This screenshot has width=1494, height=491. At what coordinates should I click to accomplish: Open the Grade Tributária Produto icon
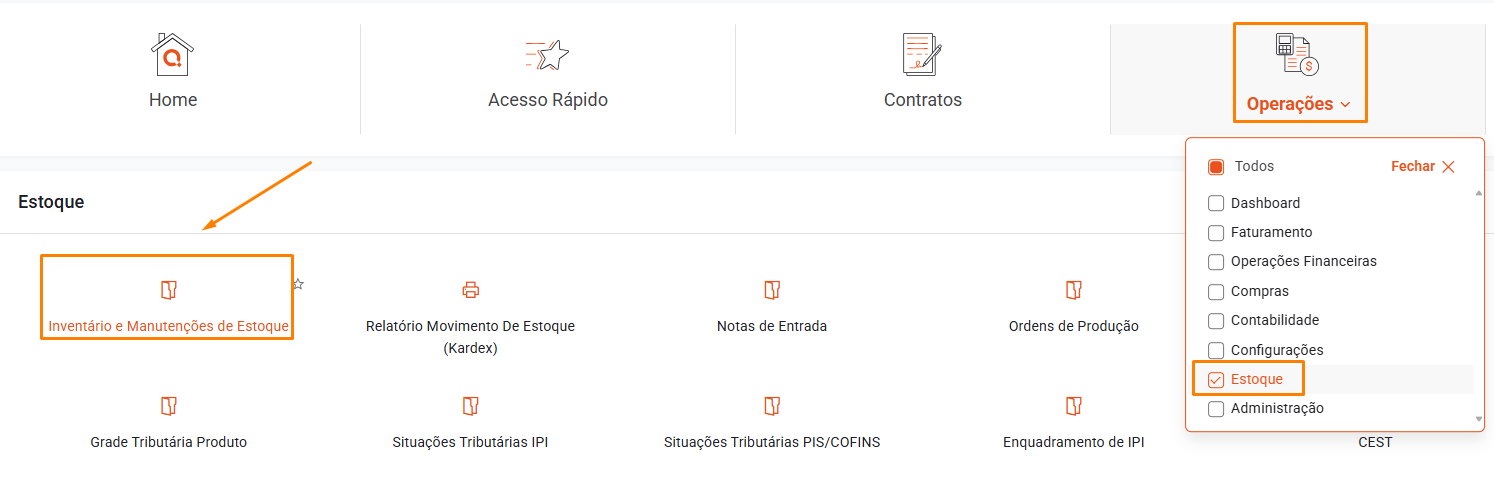click(168, 407)
